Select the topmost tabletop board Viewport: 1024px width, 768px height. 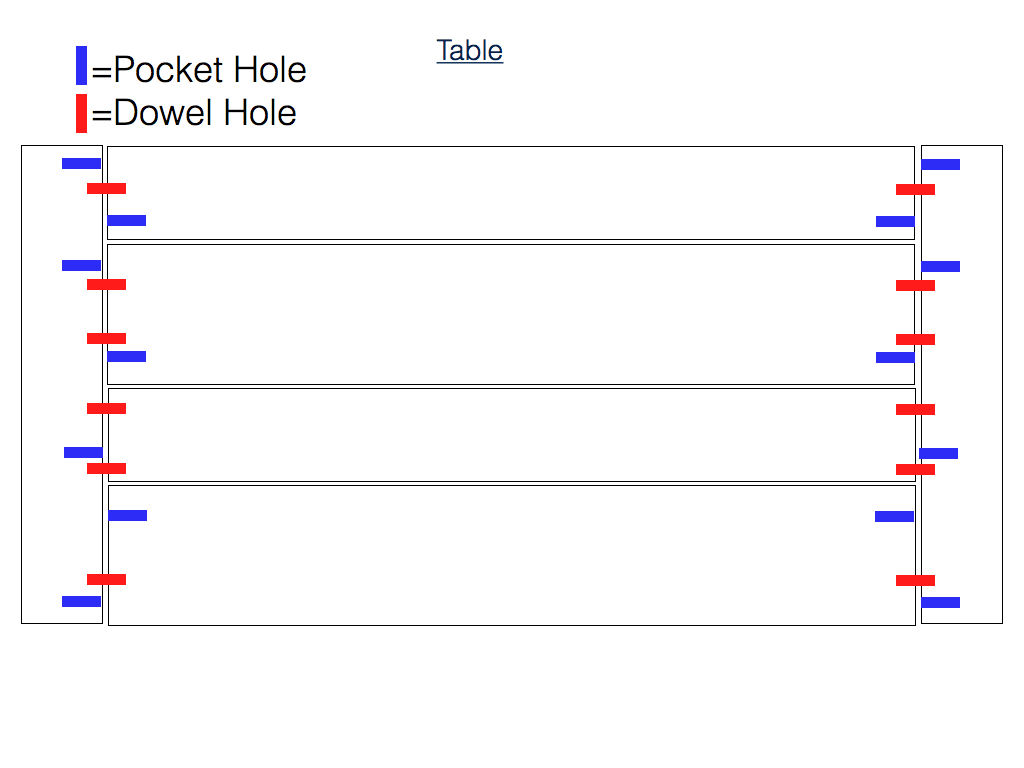point(511,193)
